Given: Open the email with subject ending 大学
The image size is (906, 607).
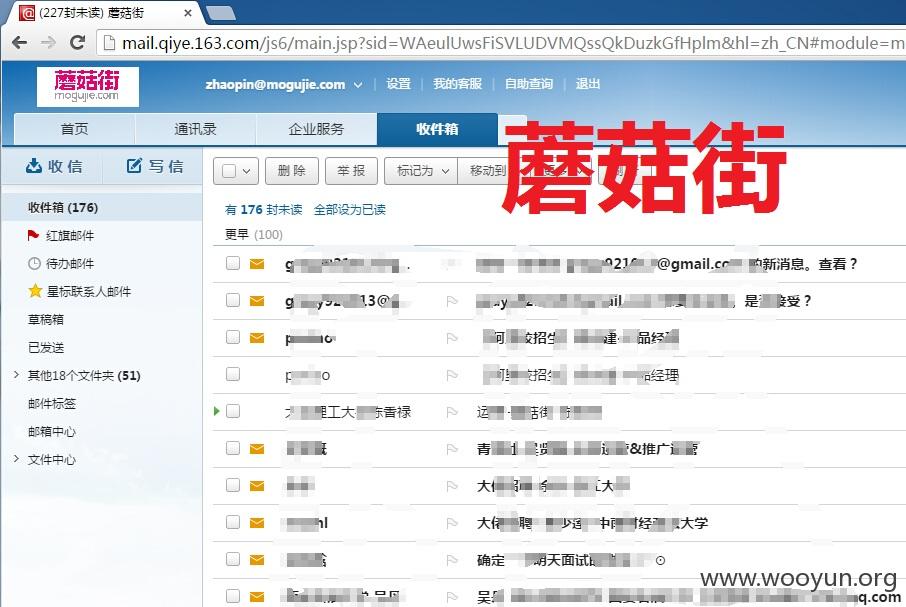Looking at the screenshot, I should click(592, 523).
